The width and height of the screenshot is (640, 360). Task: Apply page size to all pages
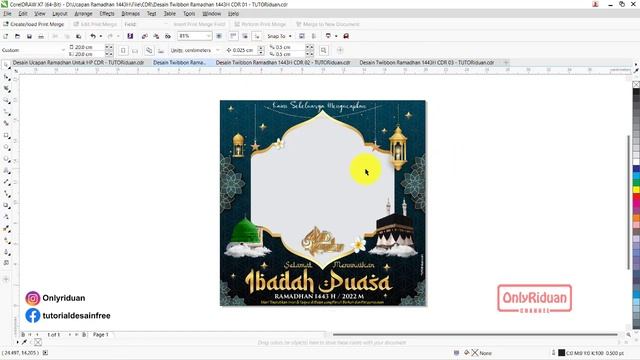pyautogui.click(x=149, y=51)
